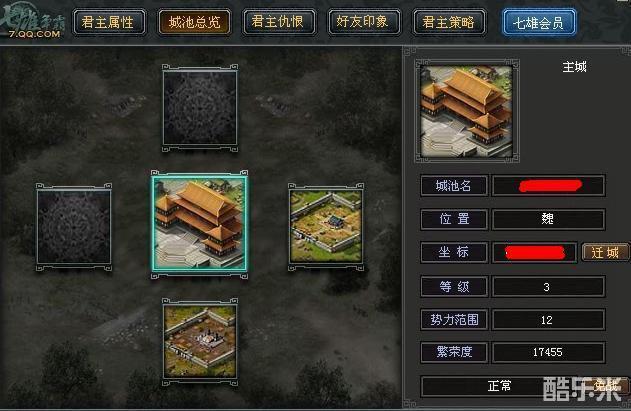This screenshot has height=411, width=631.
Task: Select the walled city icon on the right
Action: 326,227
